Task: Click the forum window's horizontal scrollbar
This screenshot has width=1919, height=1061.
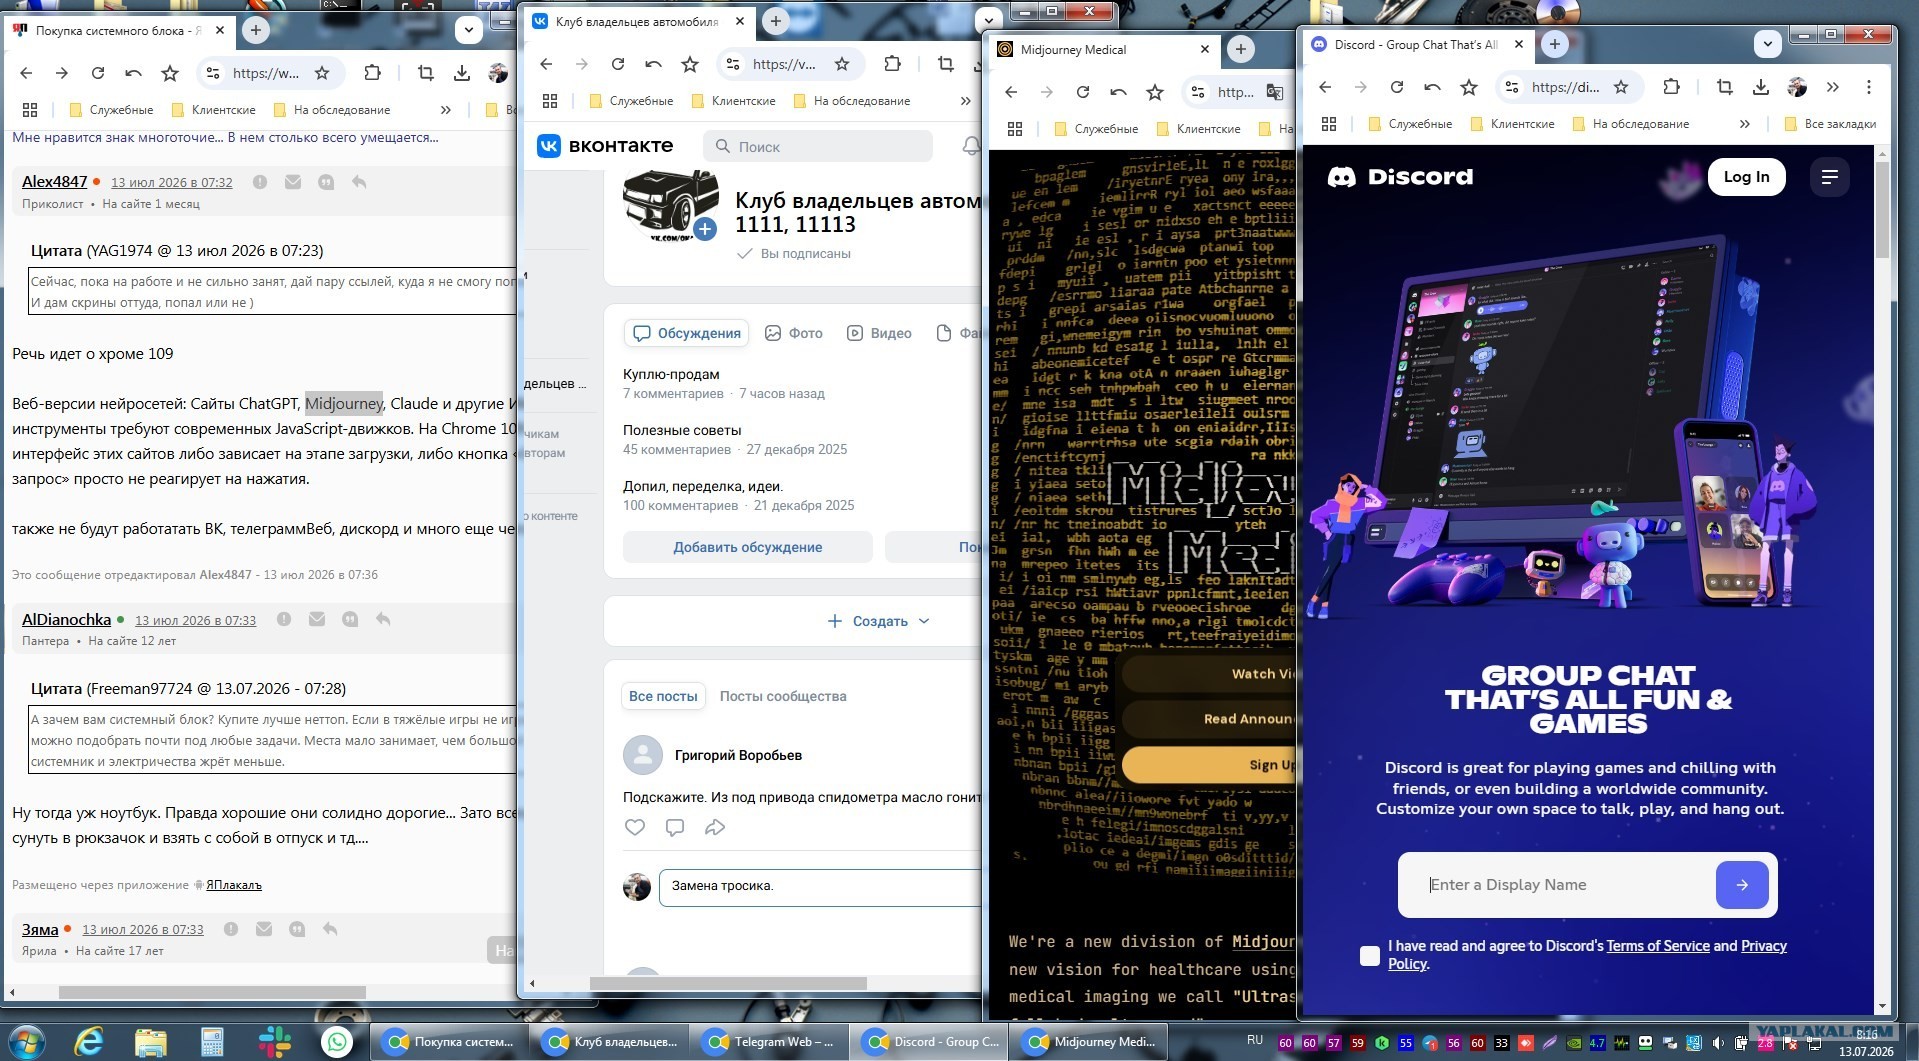Action: point(212,992)
